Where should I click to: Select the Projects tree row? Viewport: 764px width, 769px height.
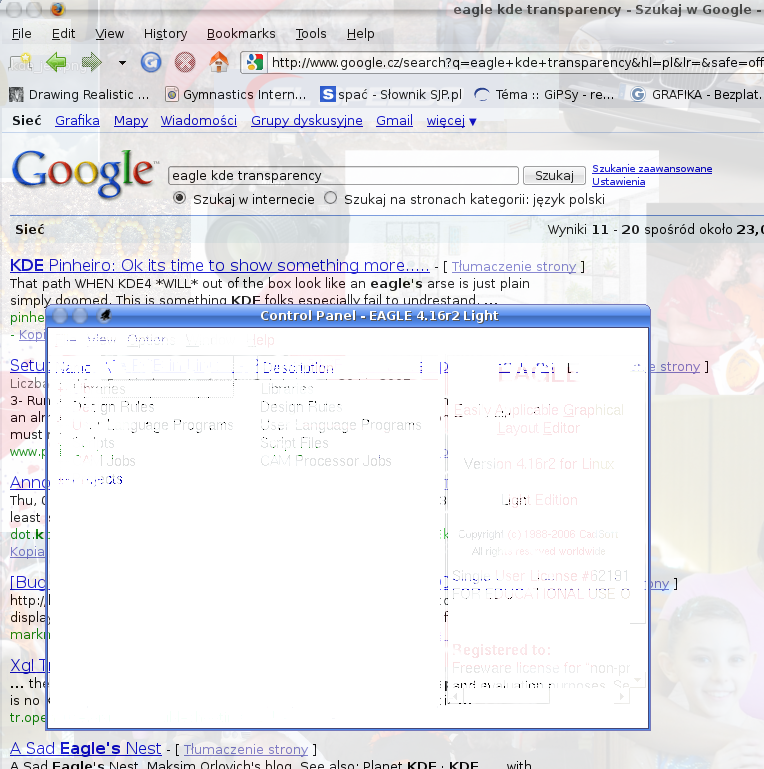pyautogui.click(x=97, y=479)
